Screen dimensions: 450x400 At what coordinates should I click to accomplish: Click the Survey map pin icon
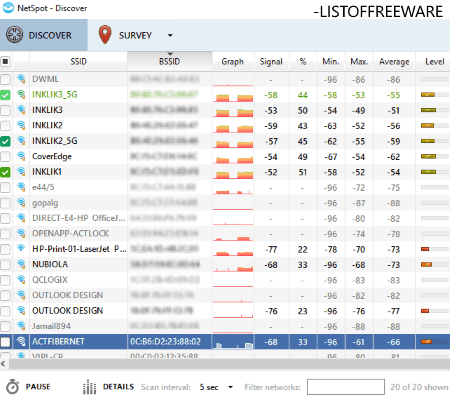pyautogui.click(x=105, y=35)
